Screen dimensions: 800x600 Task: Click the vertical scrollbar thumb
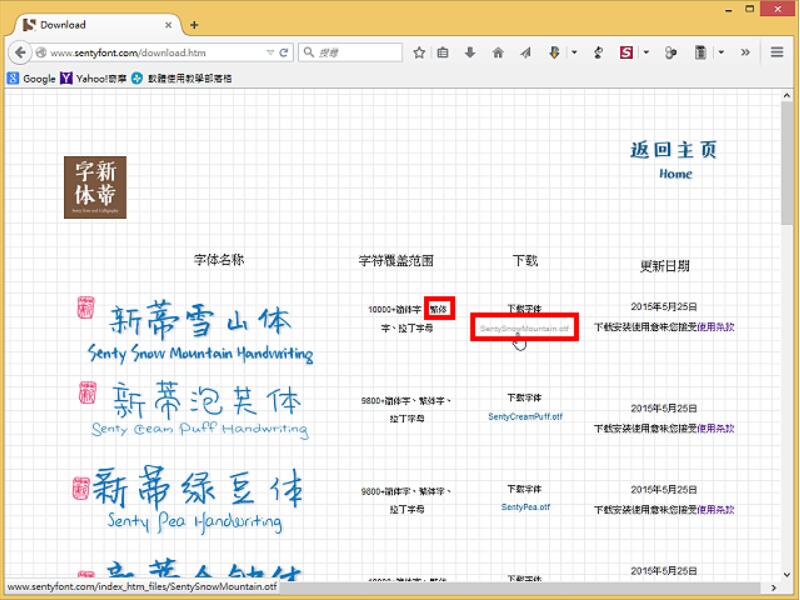pos(787,162)
